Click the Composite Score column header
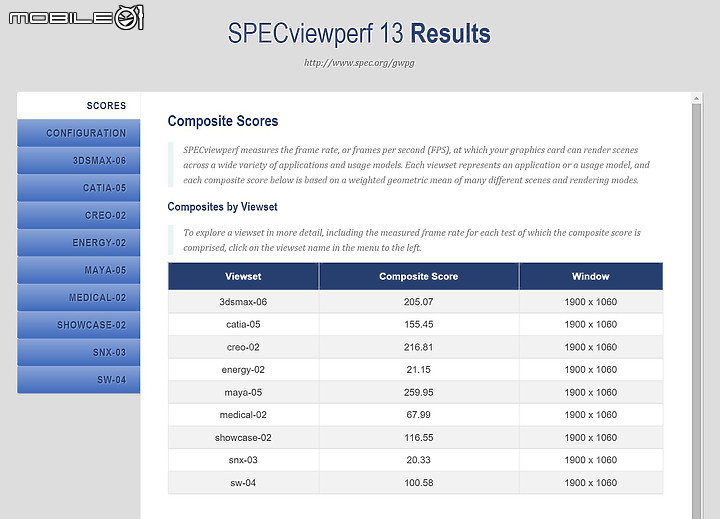 click(419, 276)
